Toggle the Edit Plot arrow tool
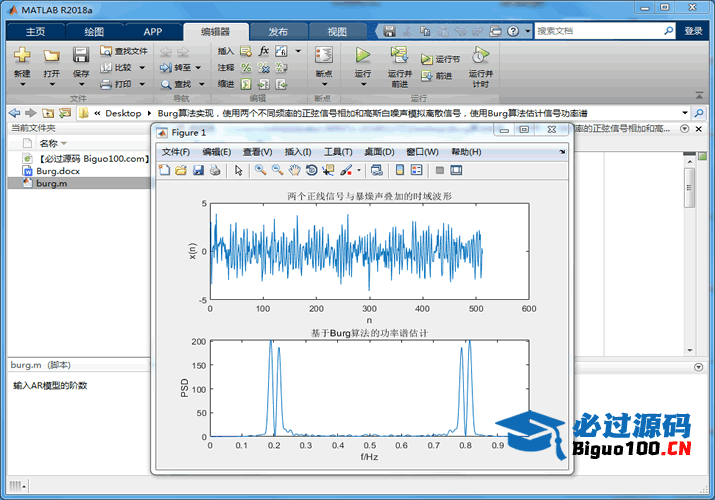 point(239,170)
